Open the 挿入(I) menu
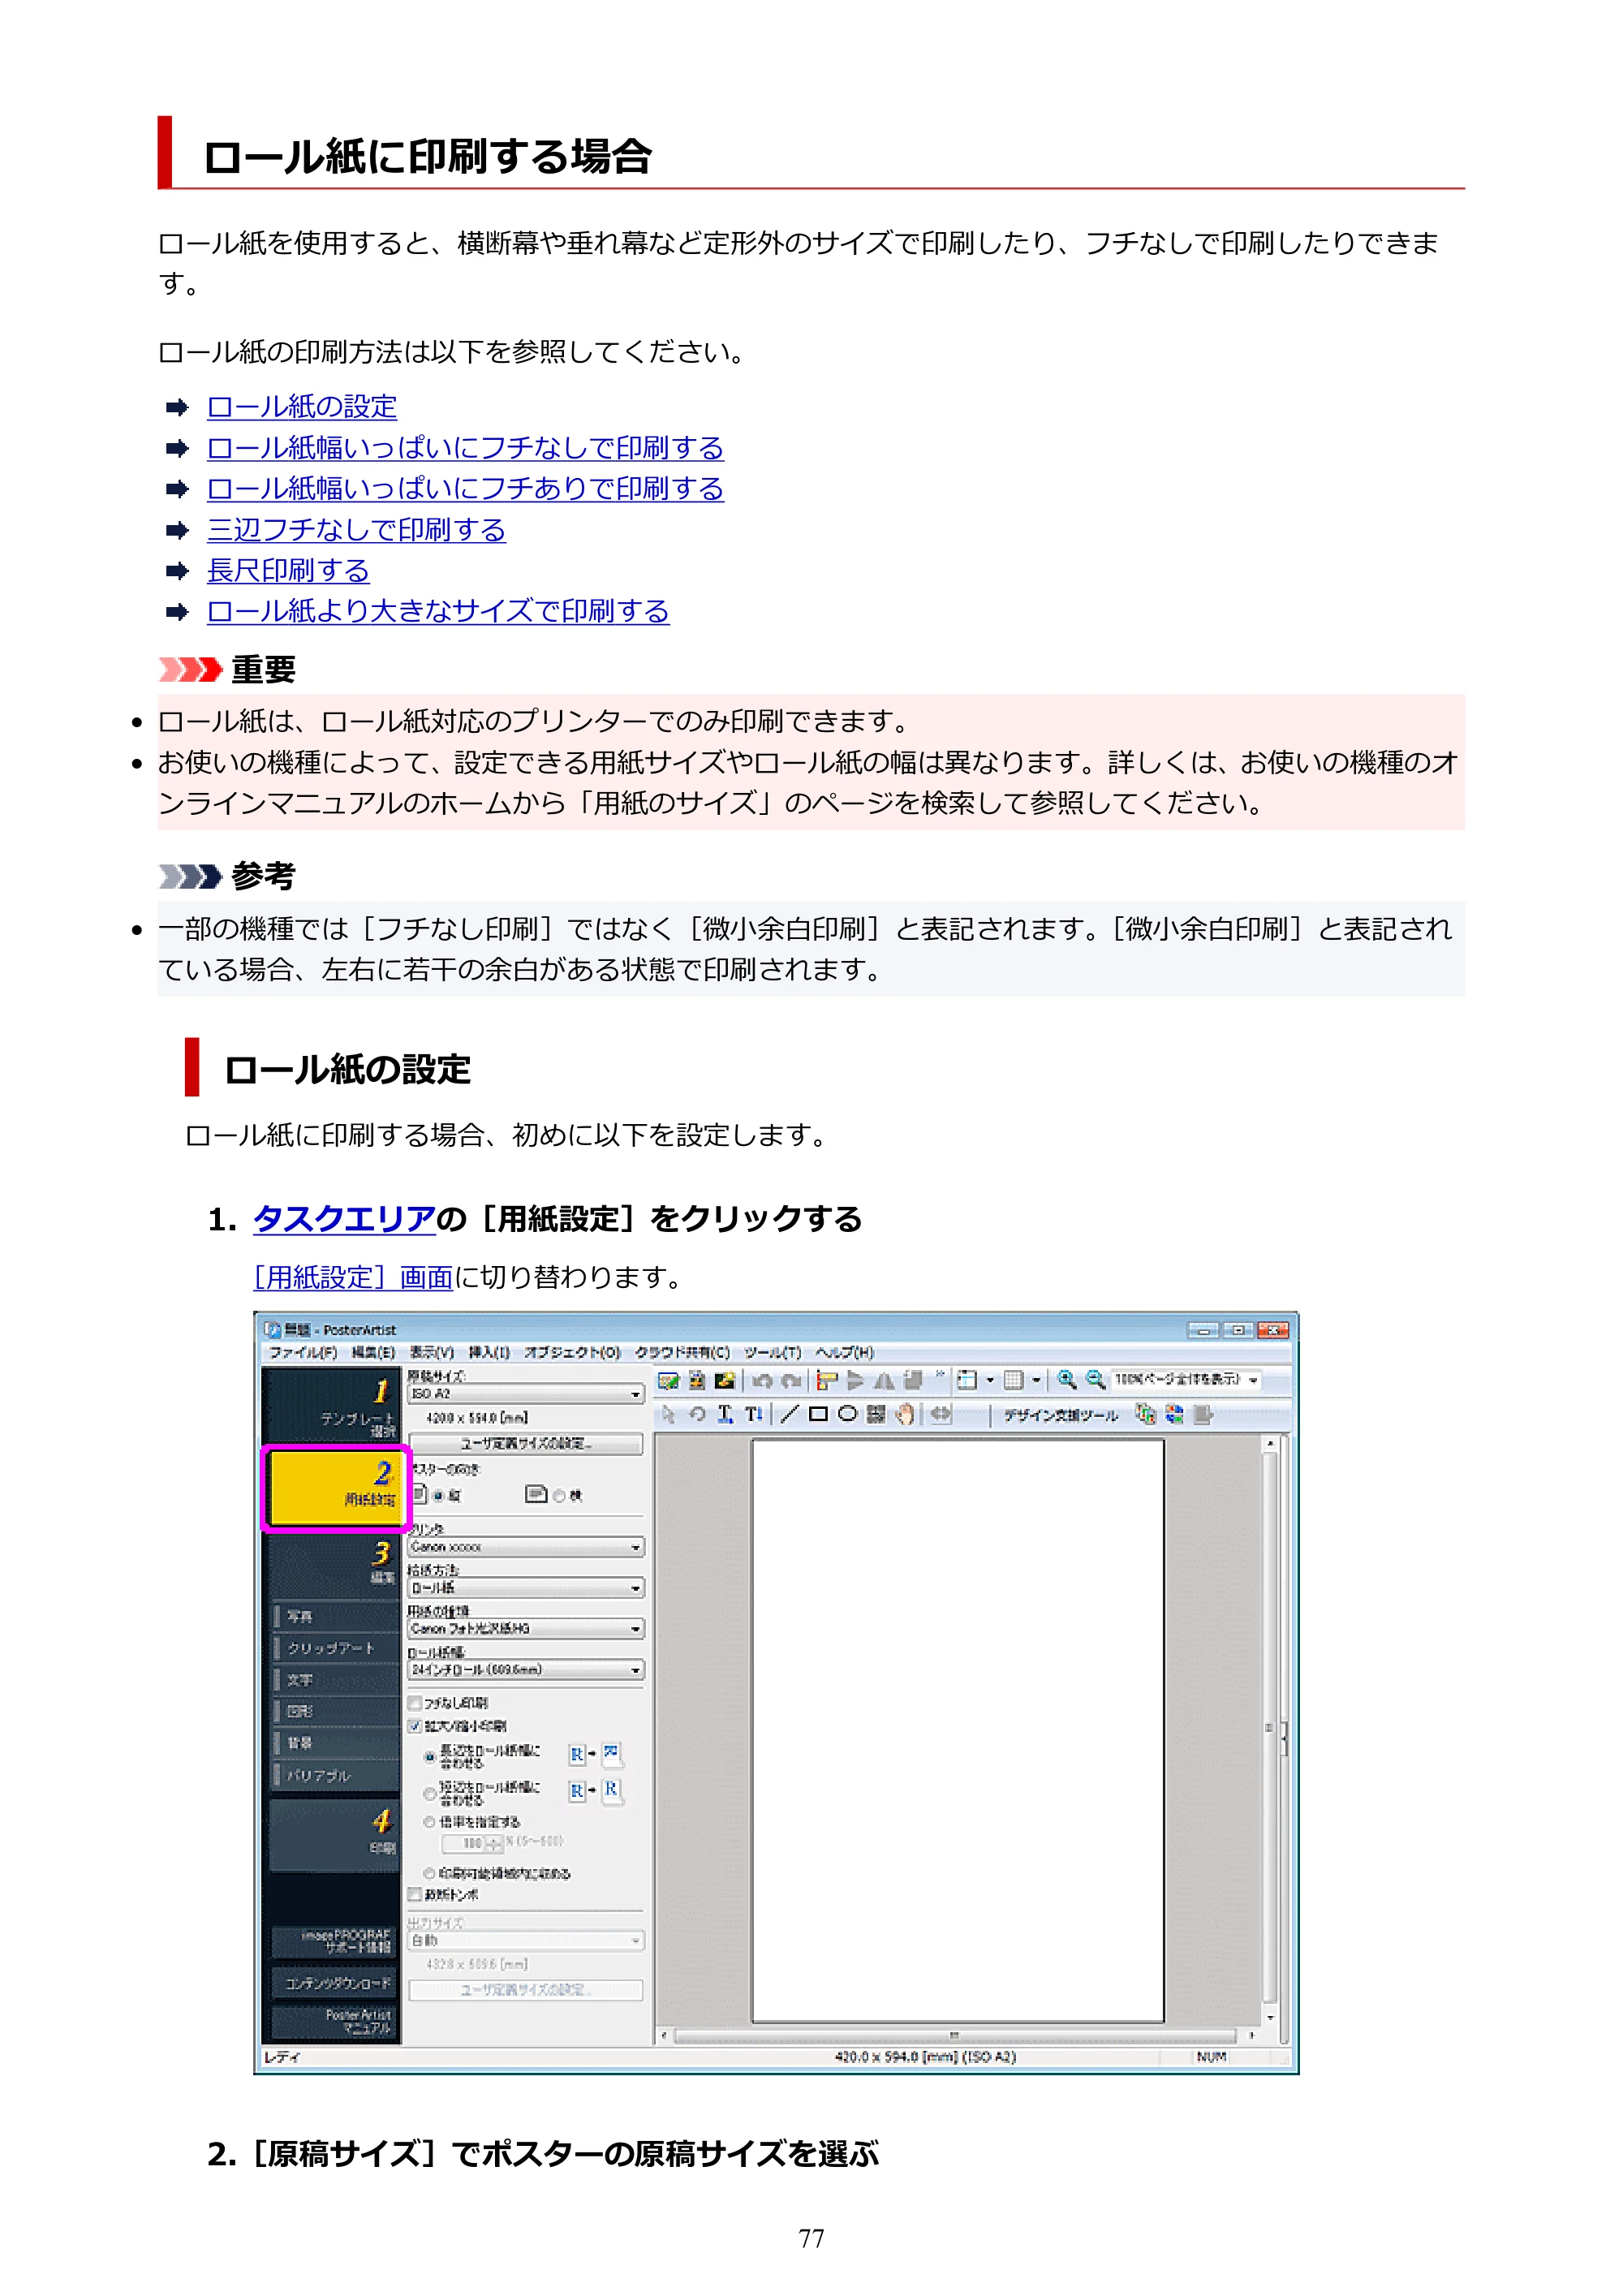1623x2296 pixels. pyautogui.click(x=489, y=1352)
